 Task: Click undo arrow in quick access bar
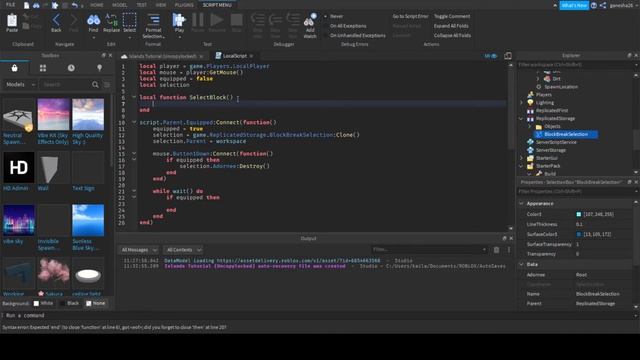[x=74, y=5]
